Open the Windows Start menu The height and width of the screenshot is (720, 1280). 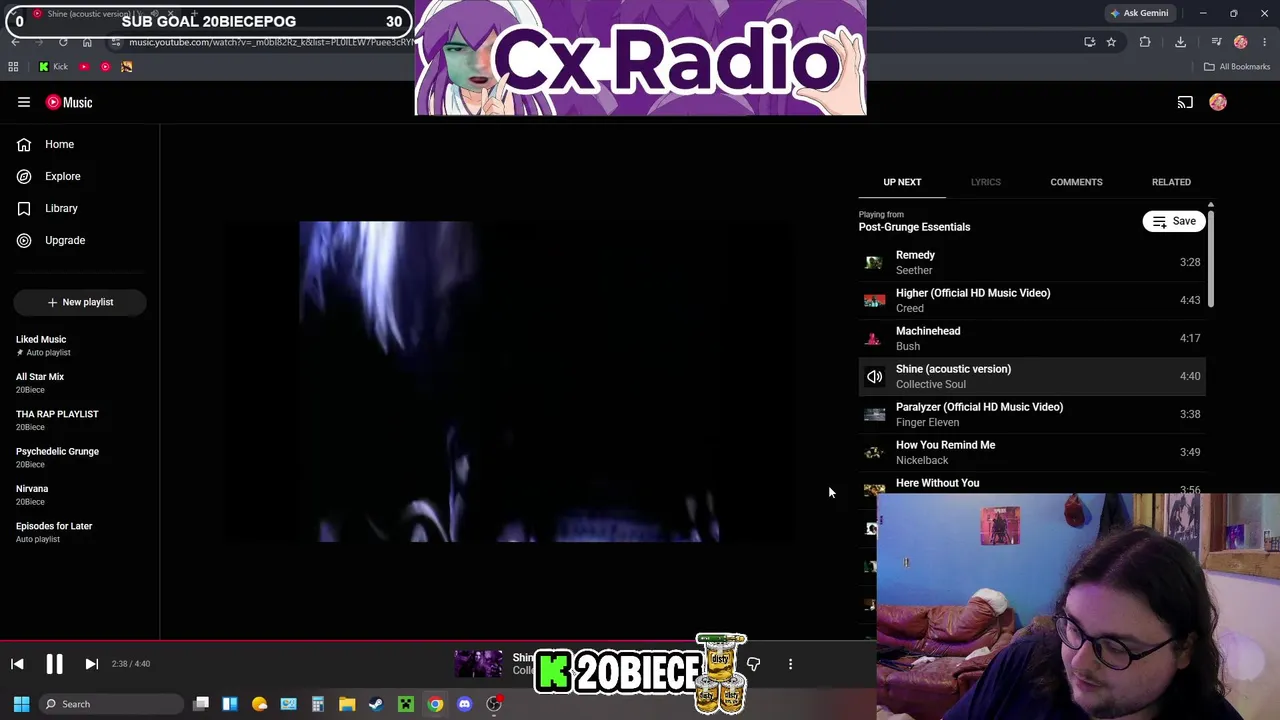coord(21,704)
